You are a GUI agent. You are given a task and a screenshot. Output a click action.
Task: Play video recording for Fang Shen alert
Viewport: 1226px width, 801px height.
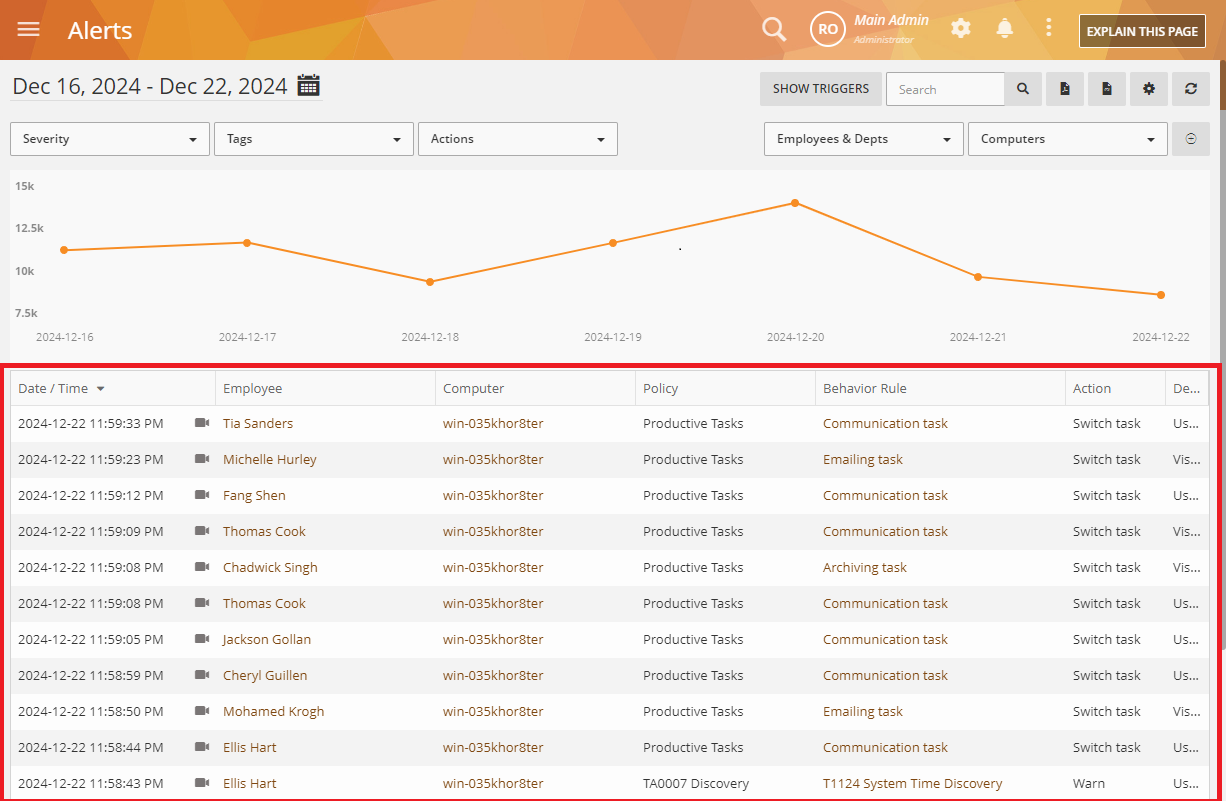(x=202, y=495)
